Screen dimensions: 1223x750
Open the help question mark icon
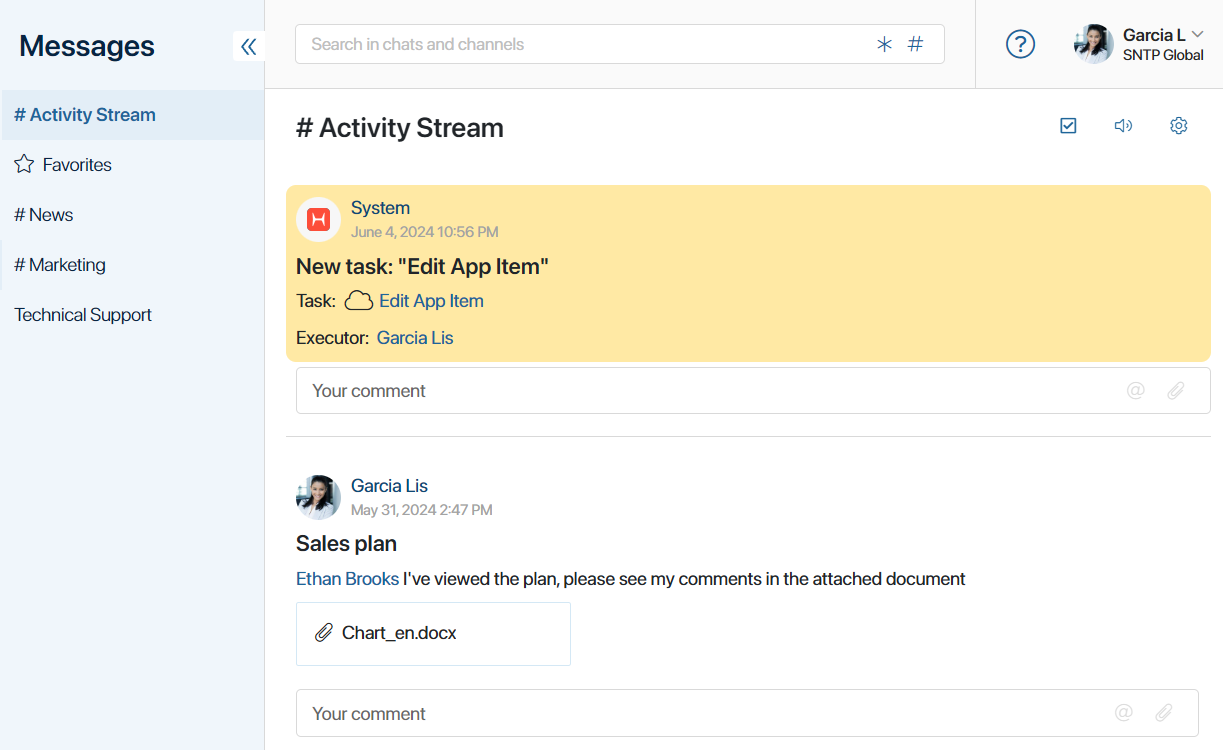[x=1020, y=44]
